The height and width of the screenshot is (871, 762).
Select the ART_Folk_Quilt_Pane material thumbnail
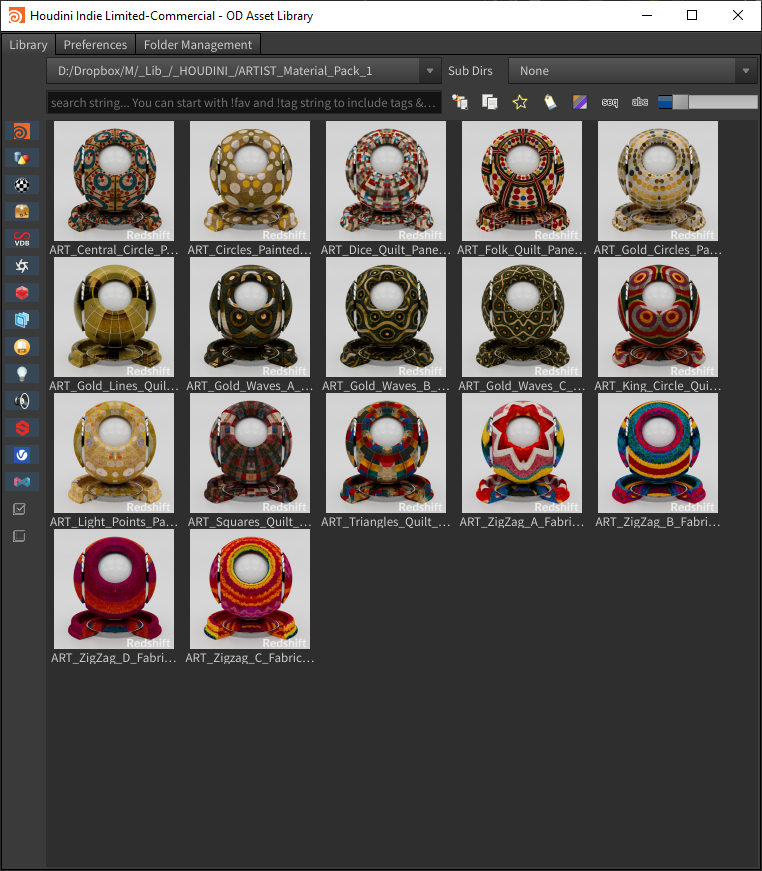(x=522, y=181)
